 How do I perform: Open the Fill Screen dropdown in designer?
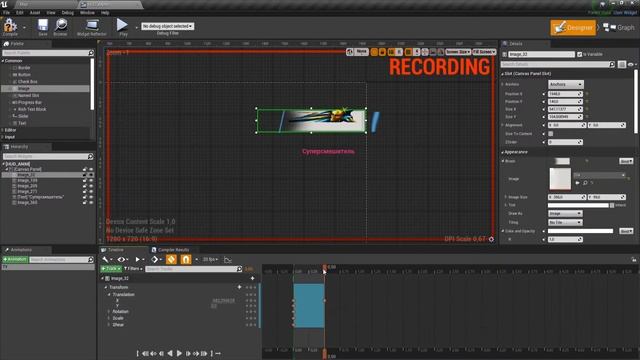pos(484,52)
